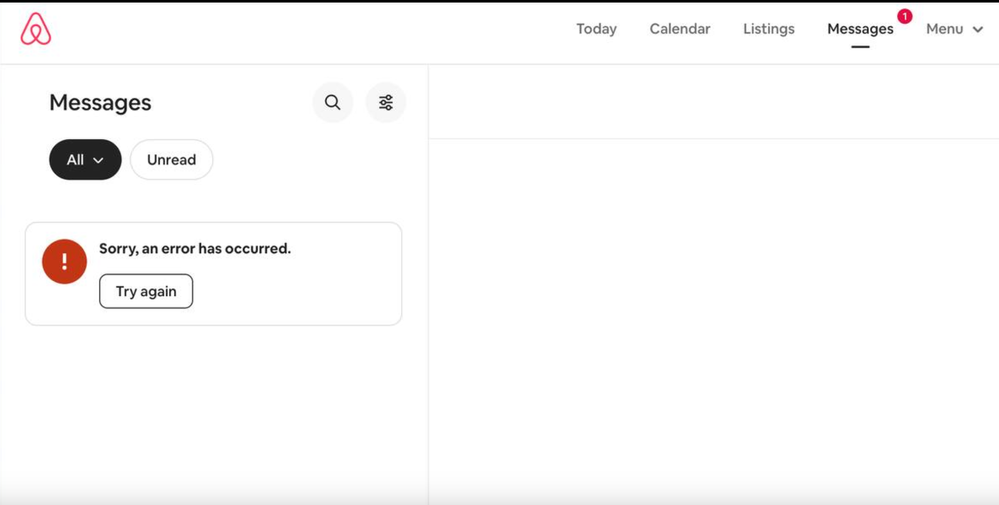Open the message search icon

tap(333, 103)
